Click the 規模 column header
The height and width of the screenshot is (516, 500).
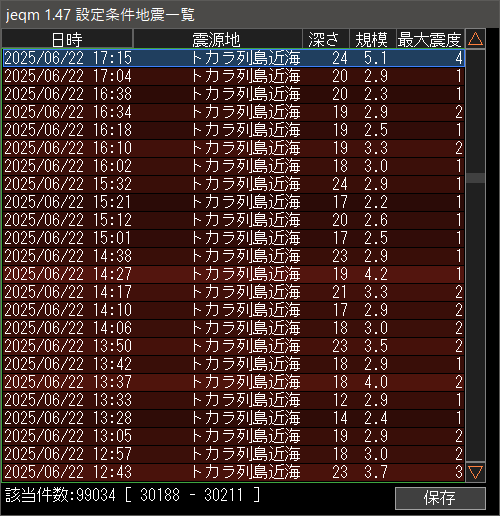point(372,39)
